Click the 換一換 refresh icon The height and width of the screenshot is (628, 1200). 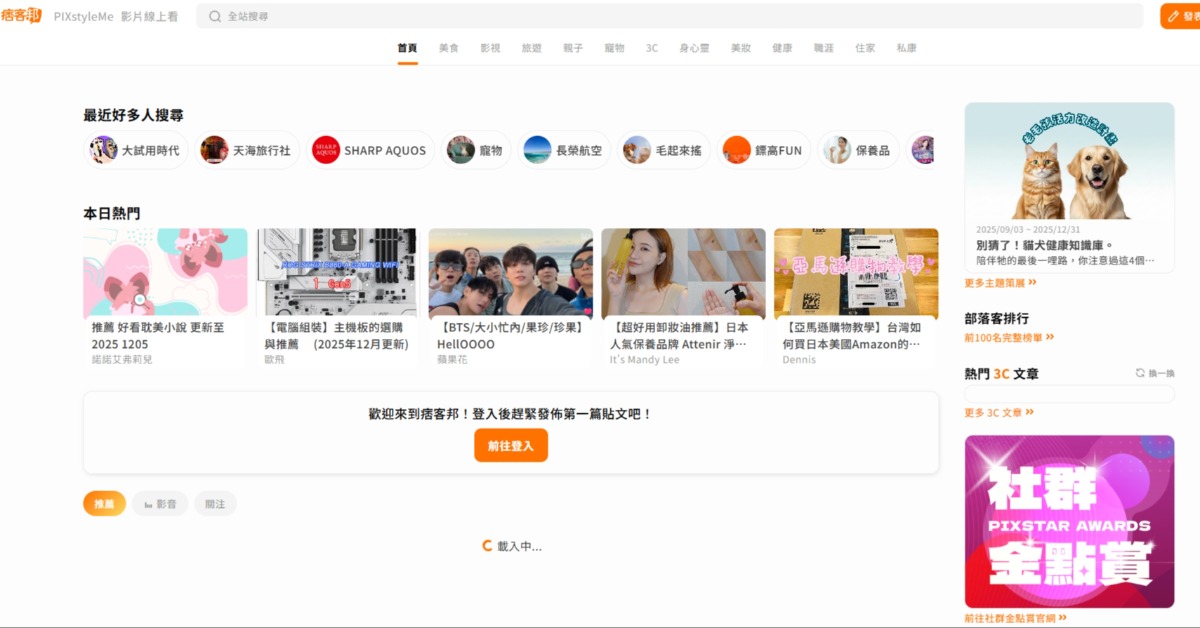[x=1140, y=373]
